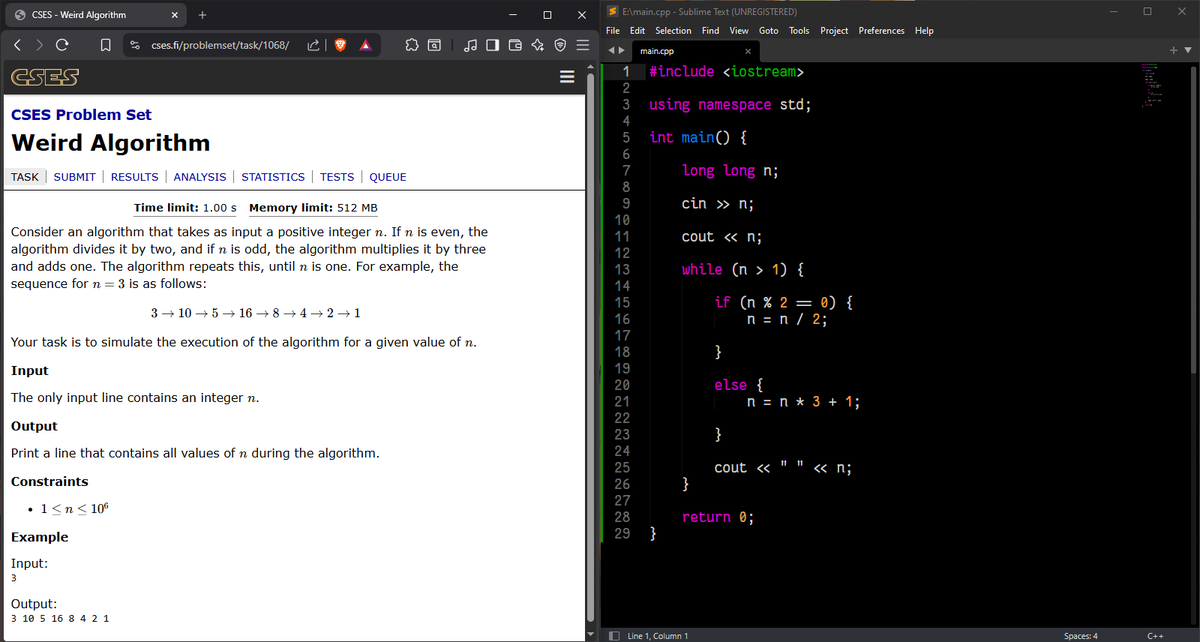Open Brave Shields lion icon
Screen dimensions: 1200x642
coord(338,45)
